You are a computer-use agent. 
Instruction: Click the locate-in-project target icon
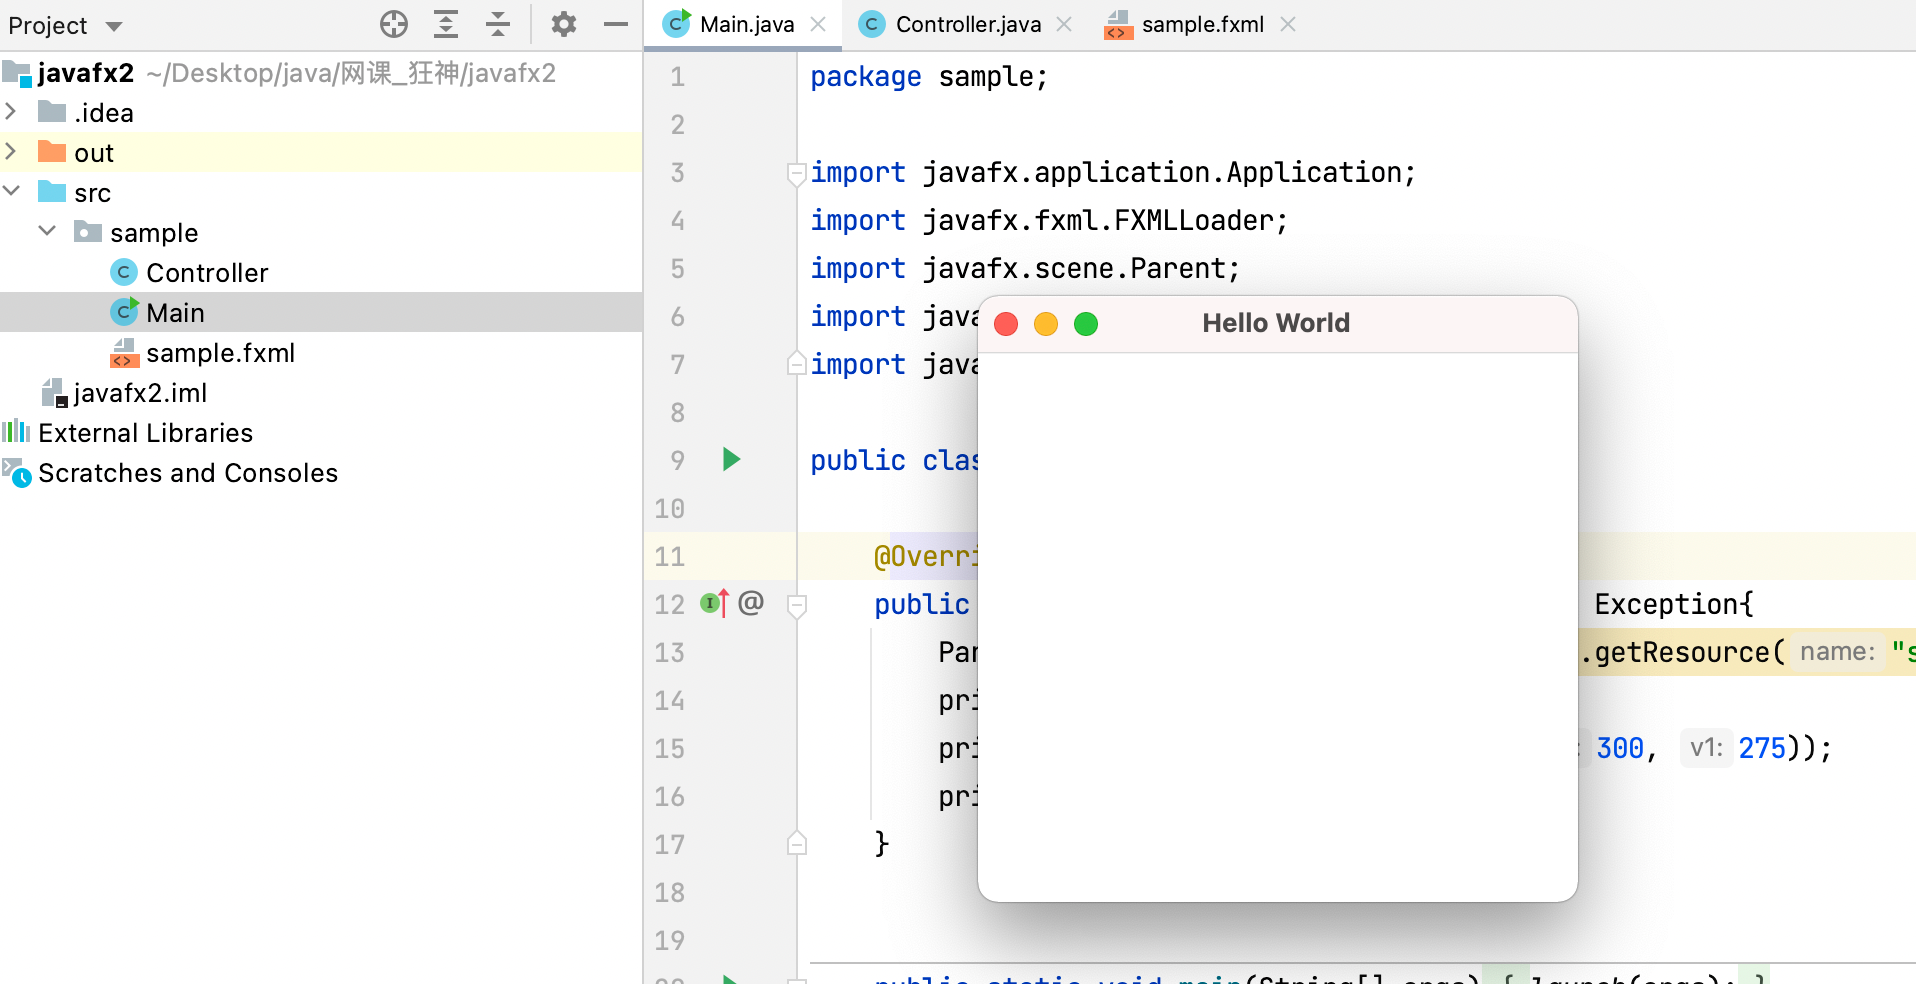pyautogui.click(x=394, y=24)
